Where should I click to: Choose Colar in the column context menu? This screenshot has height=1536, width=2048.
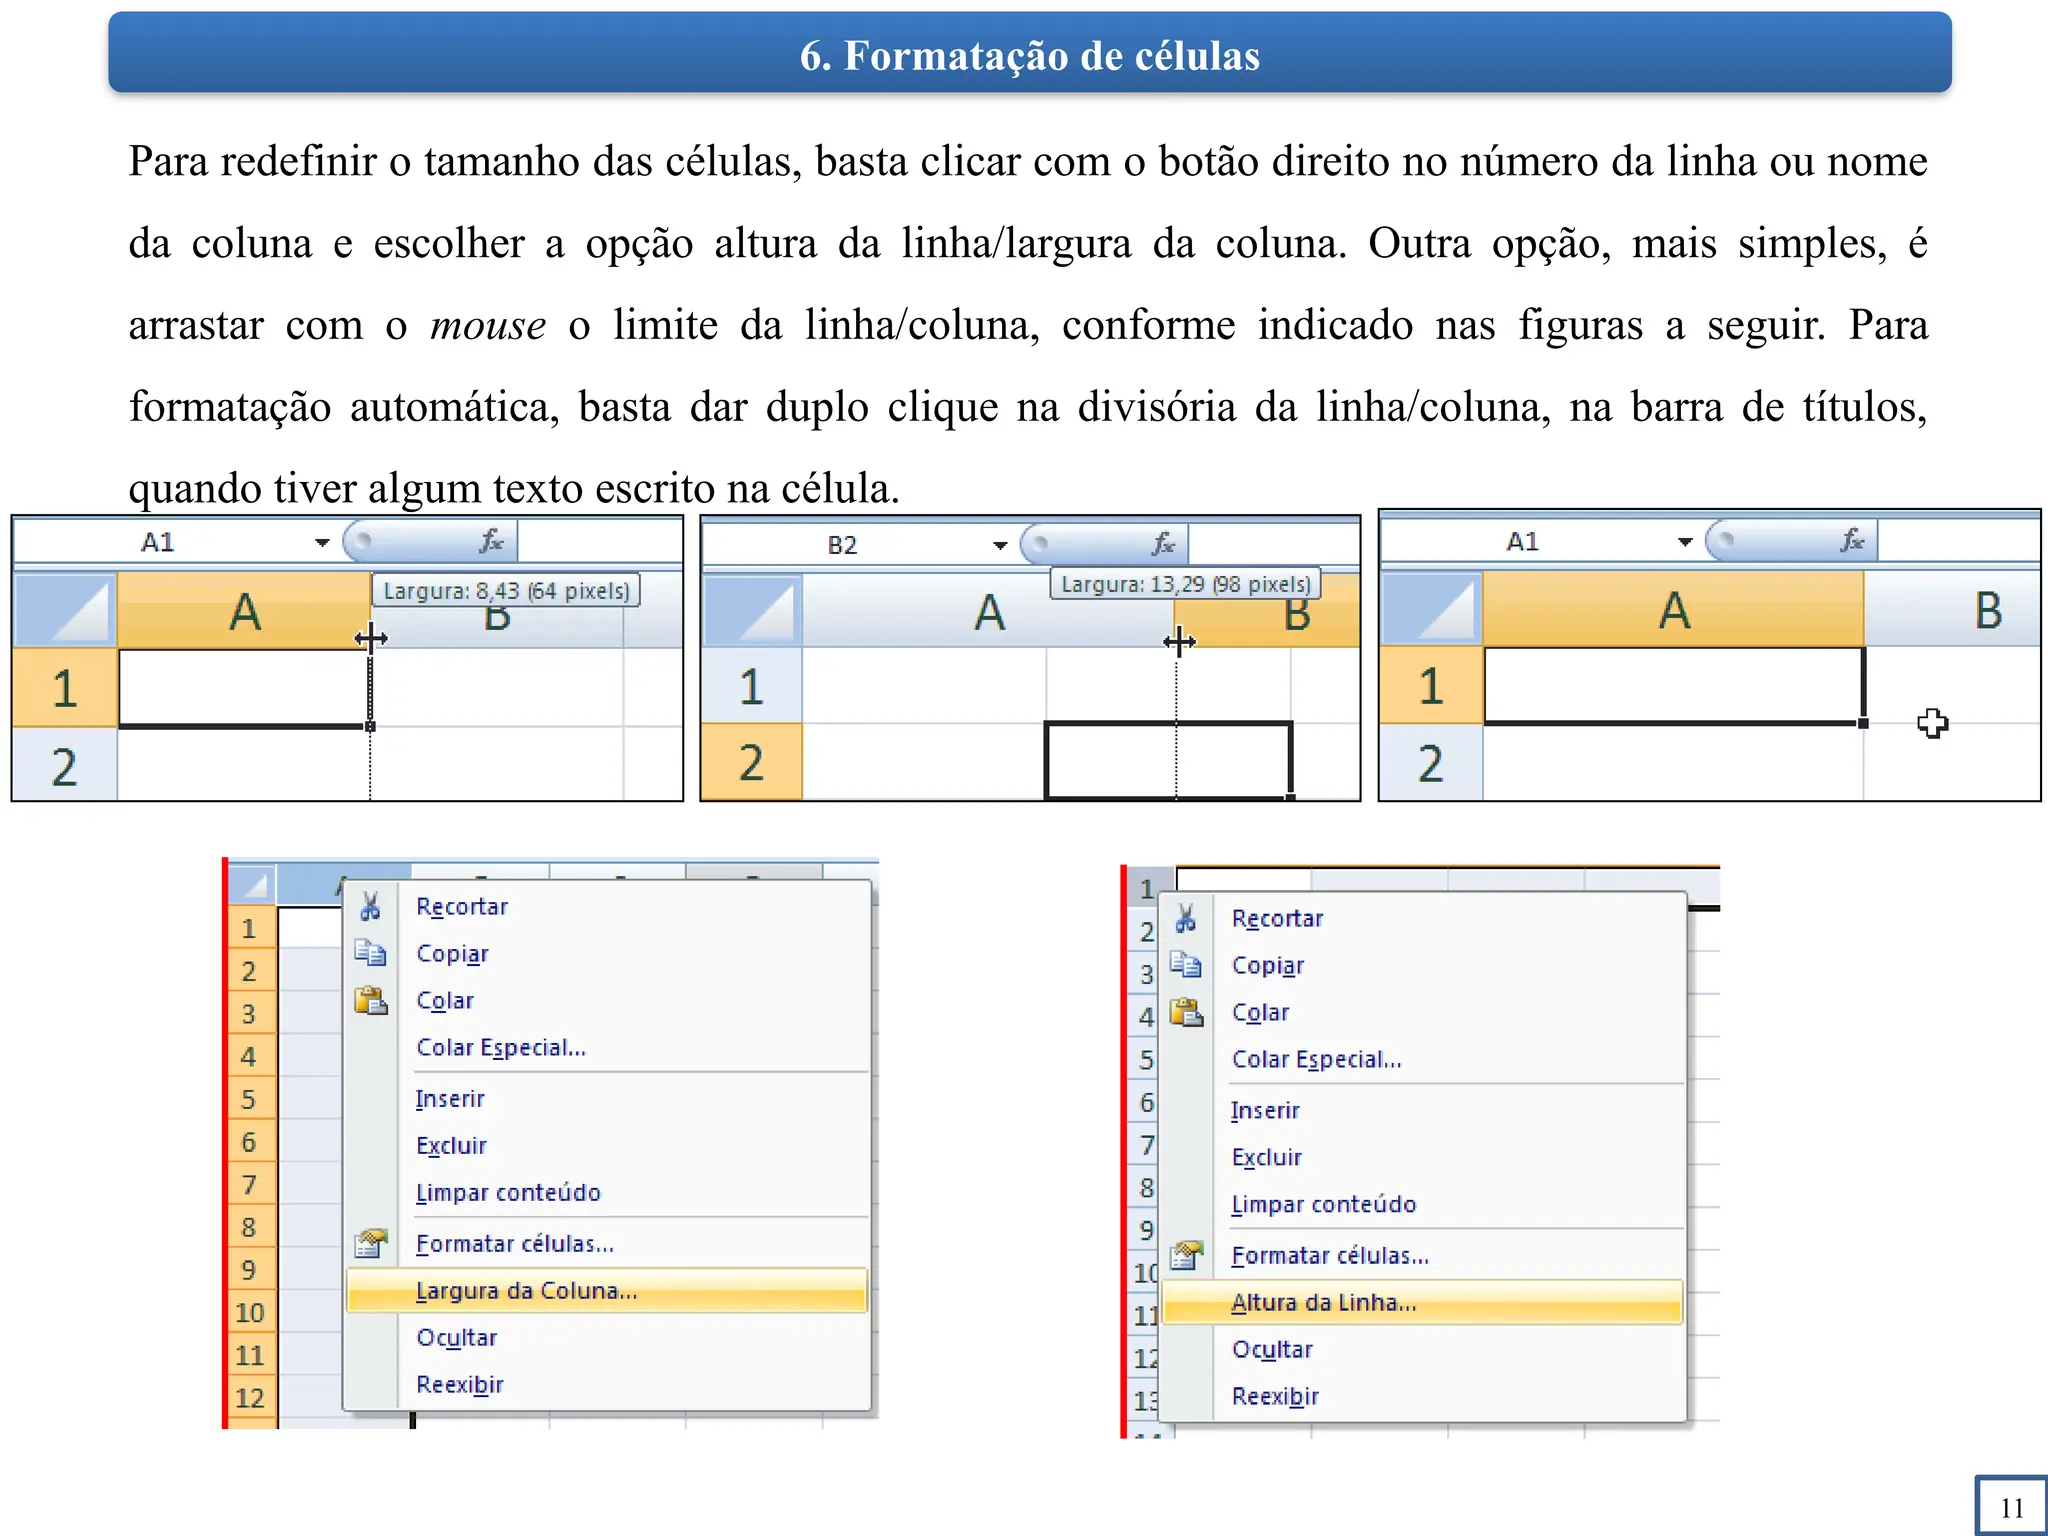(x=444, y=1000)
